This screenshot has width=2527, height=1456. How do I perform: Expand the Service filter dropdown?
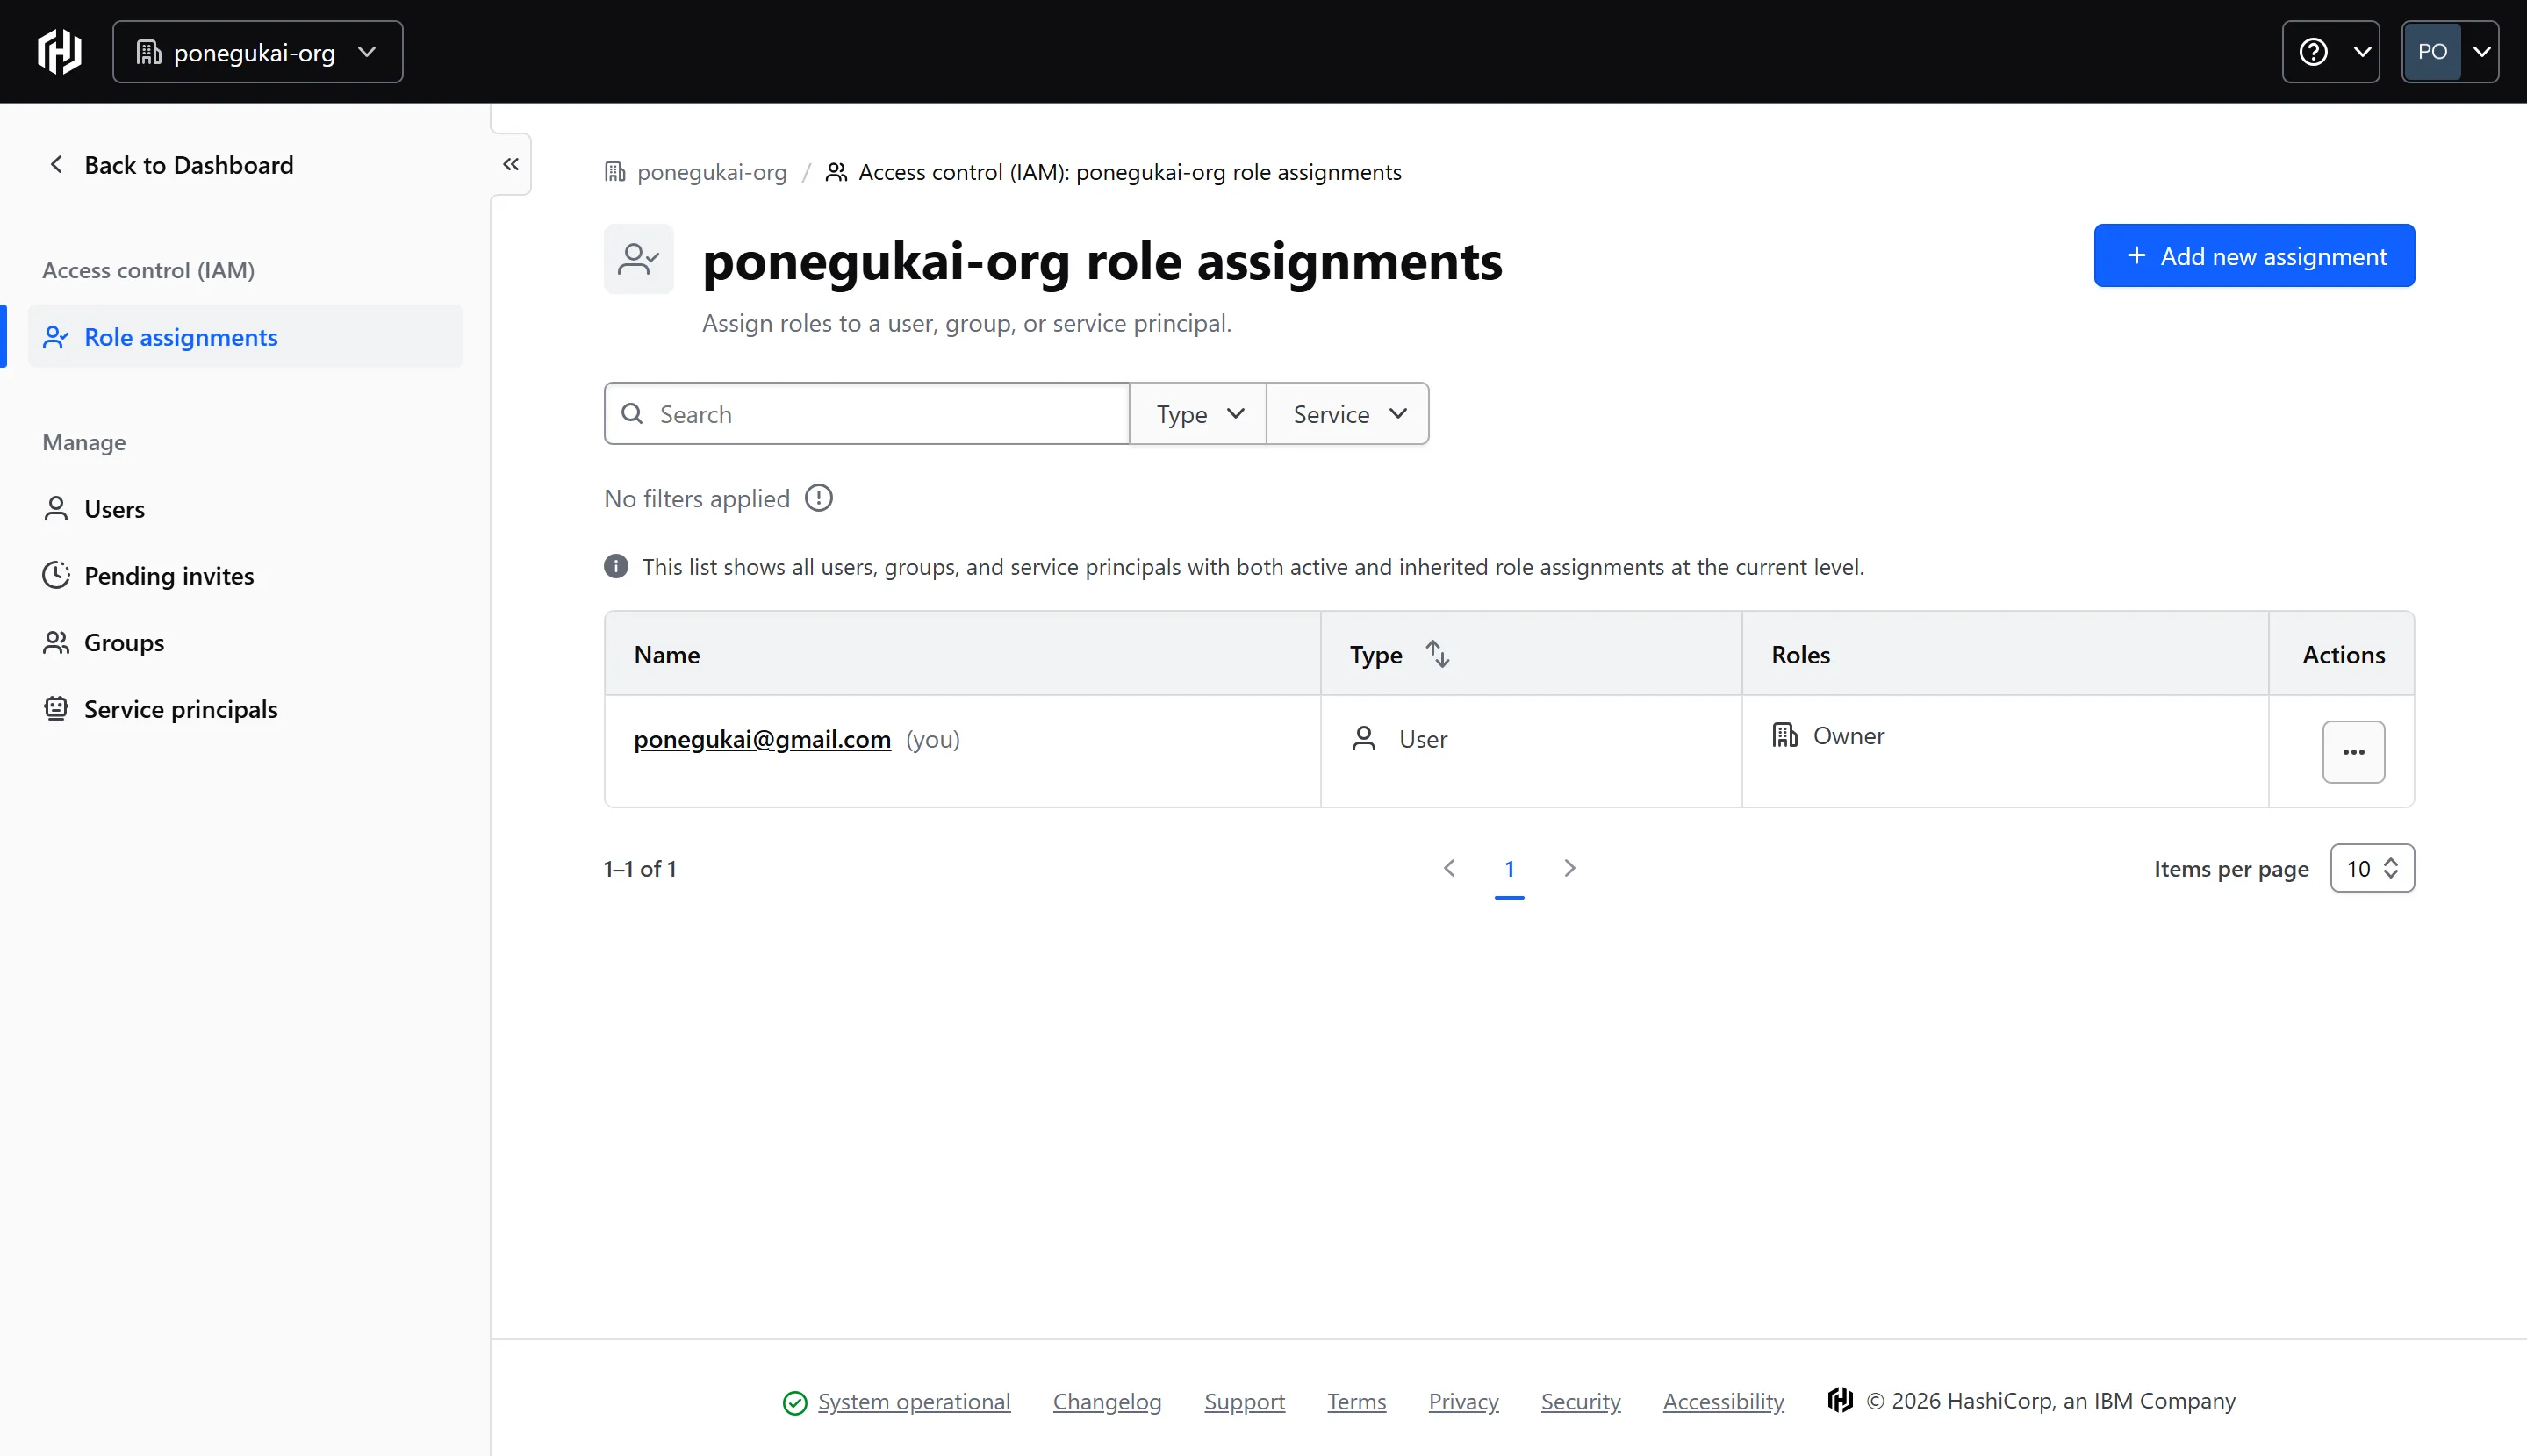coord(1348,414)
